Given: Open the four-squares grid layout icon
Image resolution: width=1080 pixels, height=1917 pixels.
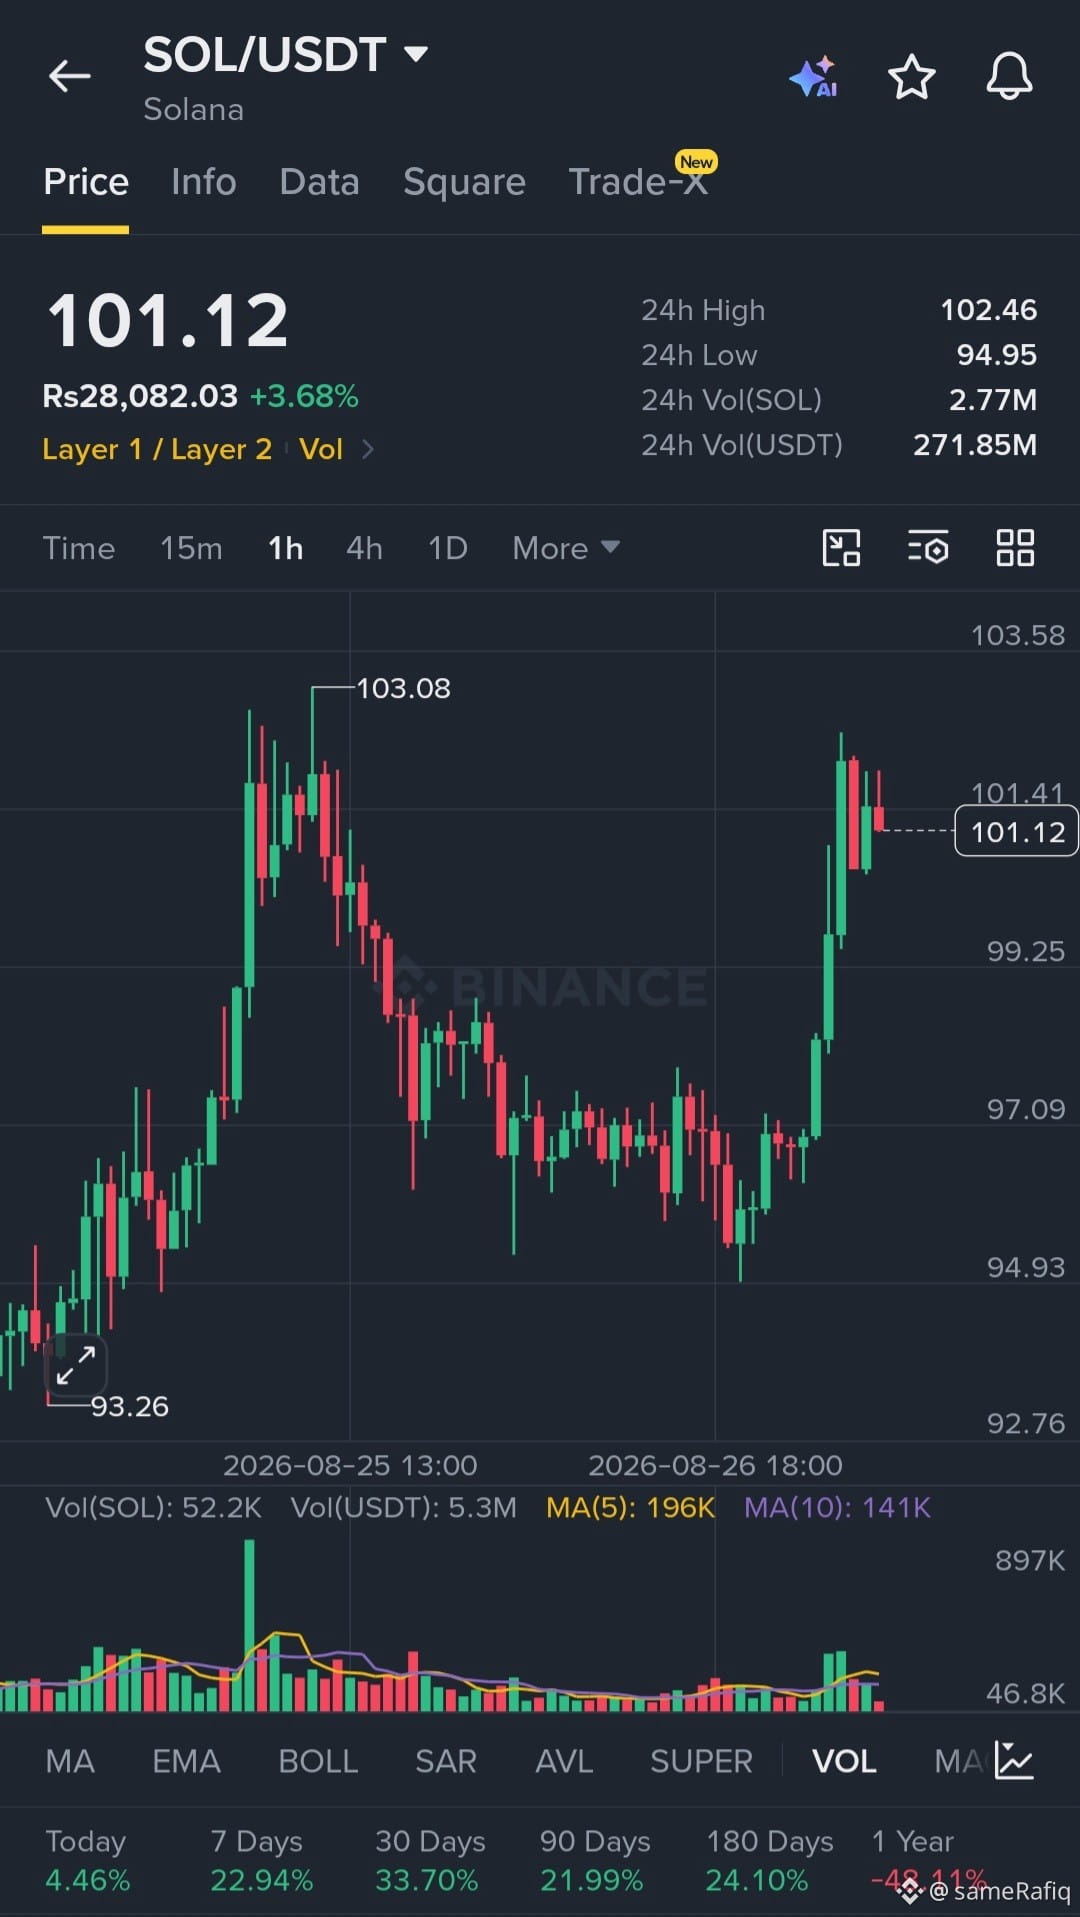Looking at the screenshot, I should click(x=1015, y=548).
